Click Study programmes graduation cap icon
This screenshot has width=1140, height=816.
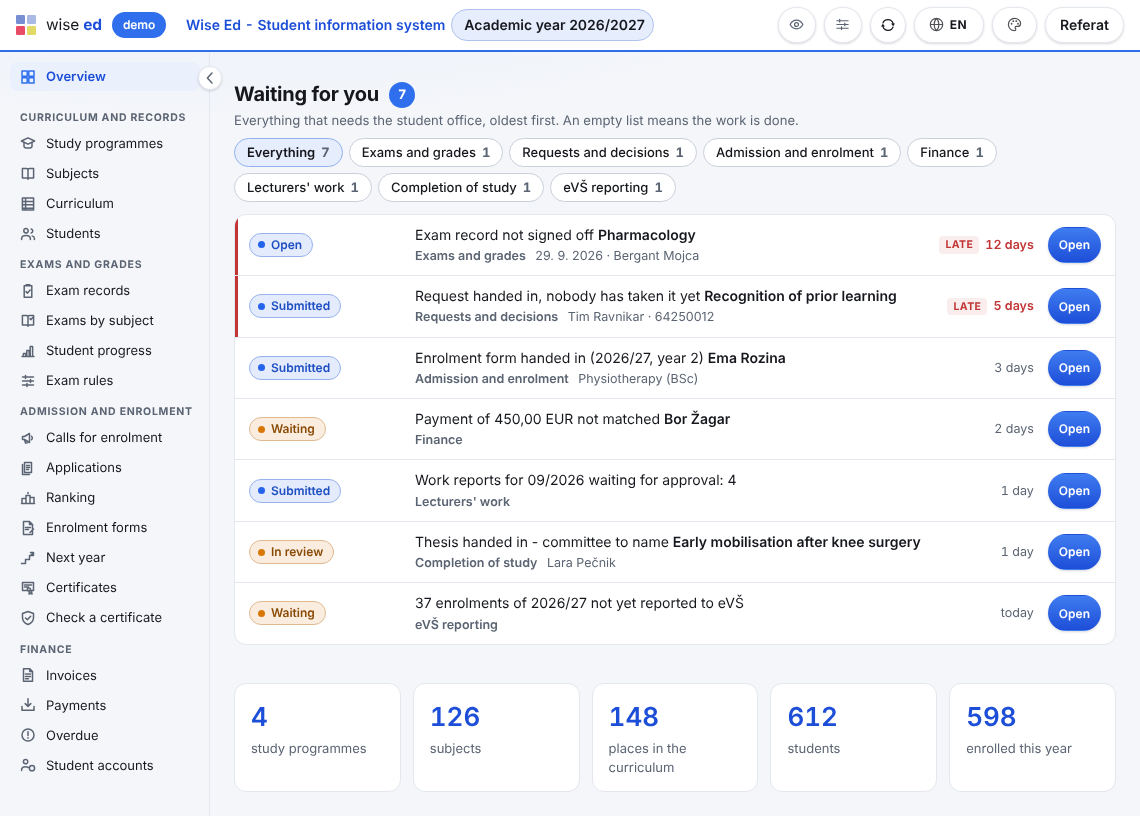coord(28,143)
